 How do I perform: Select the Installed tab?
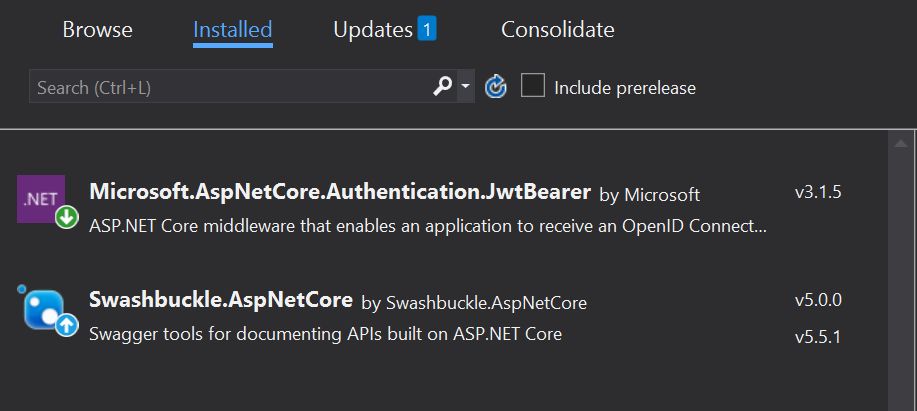(233, 30)
